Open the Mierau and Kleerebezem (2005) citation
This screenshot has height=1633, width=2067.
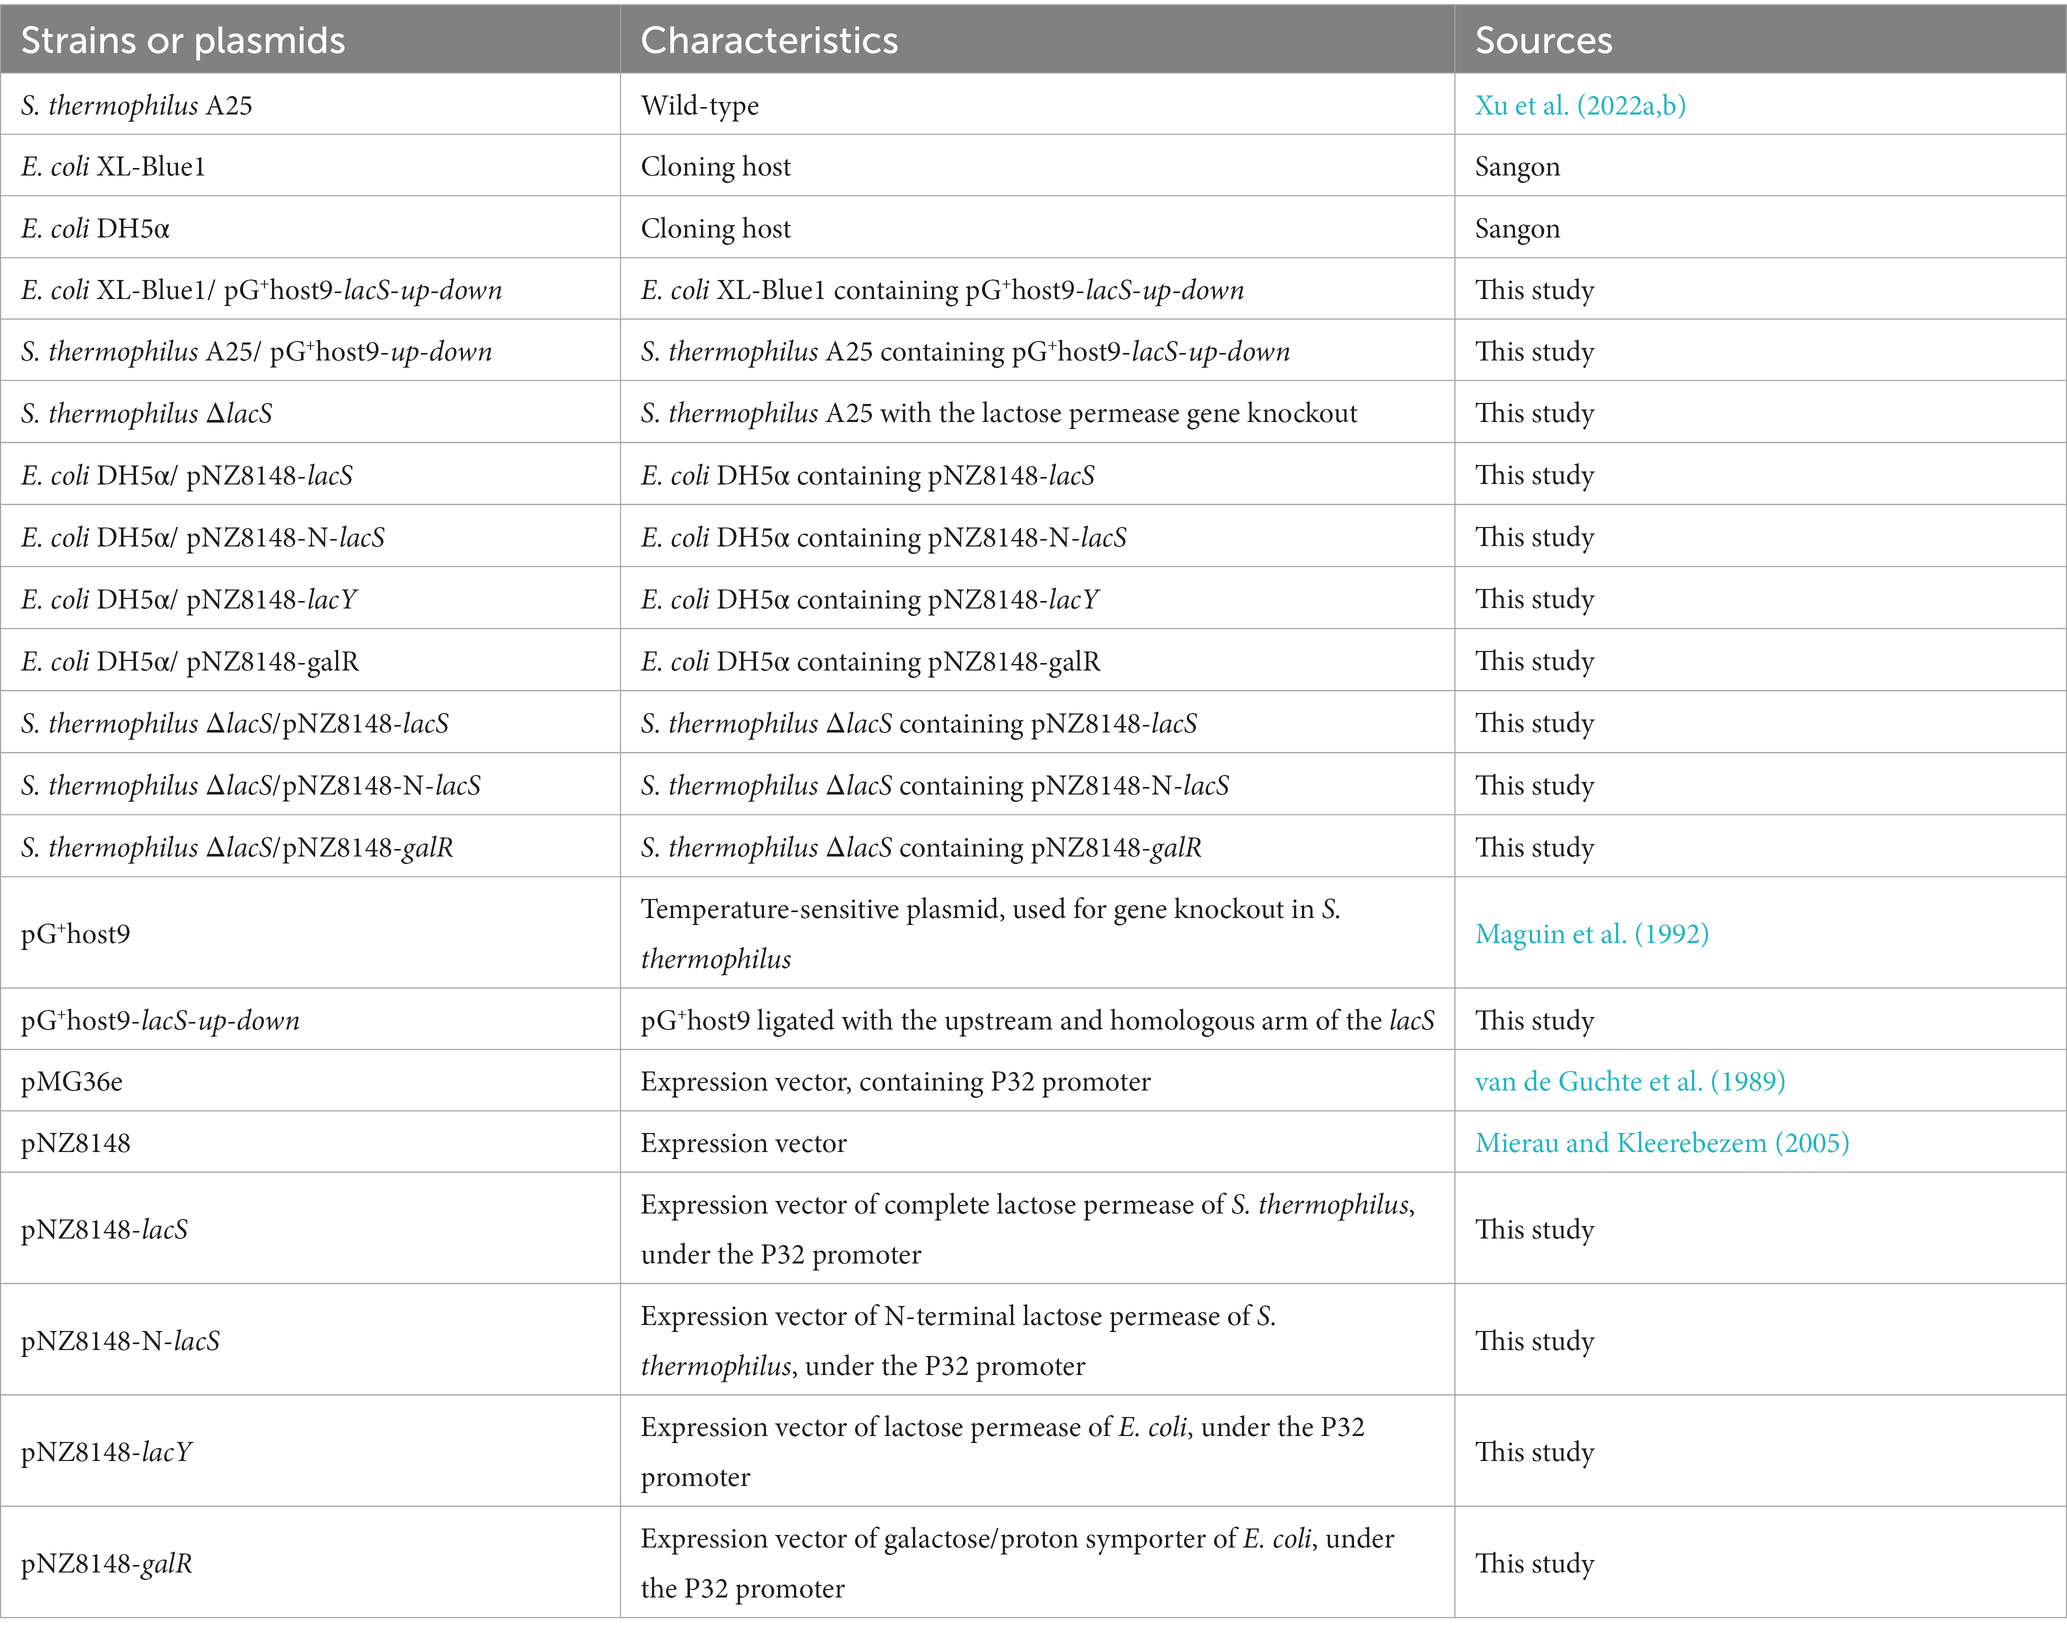tap(1662, 1142)
